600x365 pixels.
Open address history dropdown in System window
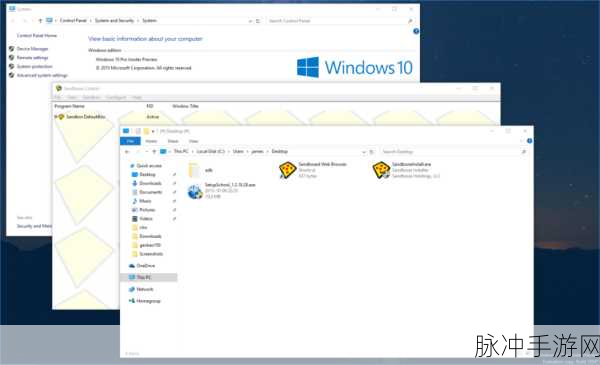click(x=250, y=21)
